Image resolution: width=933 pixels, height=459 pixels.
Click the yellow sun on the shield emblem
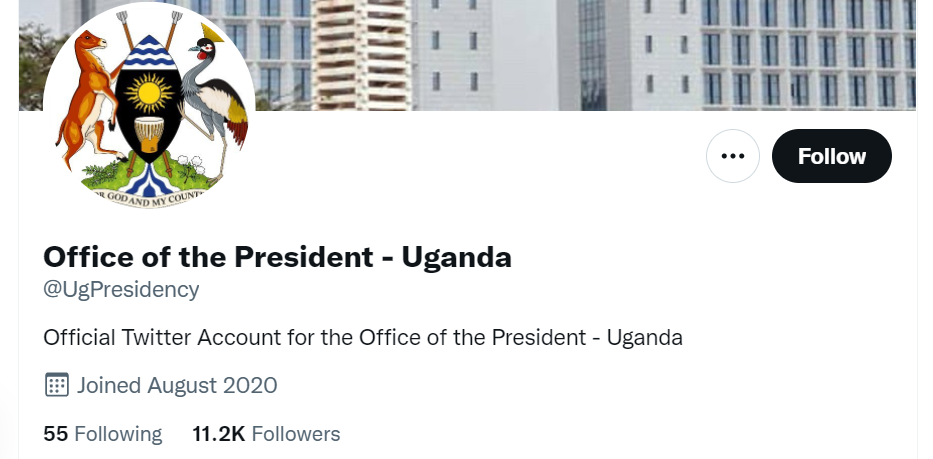coord(150,97)
